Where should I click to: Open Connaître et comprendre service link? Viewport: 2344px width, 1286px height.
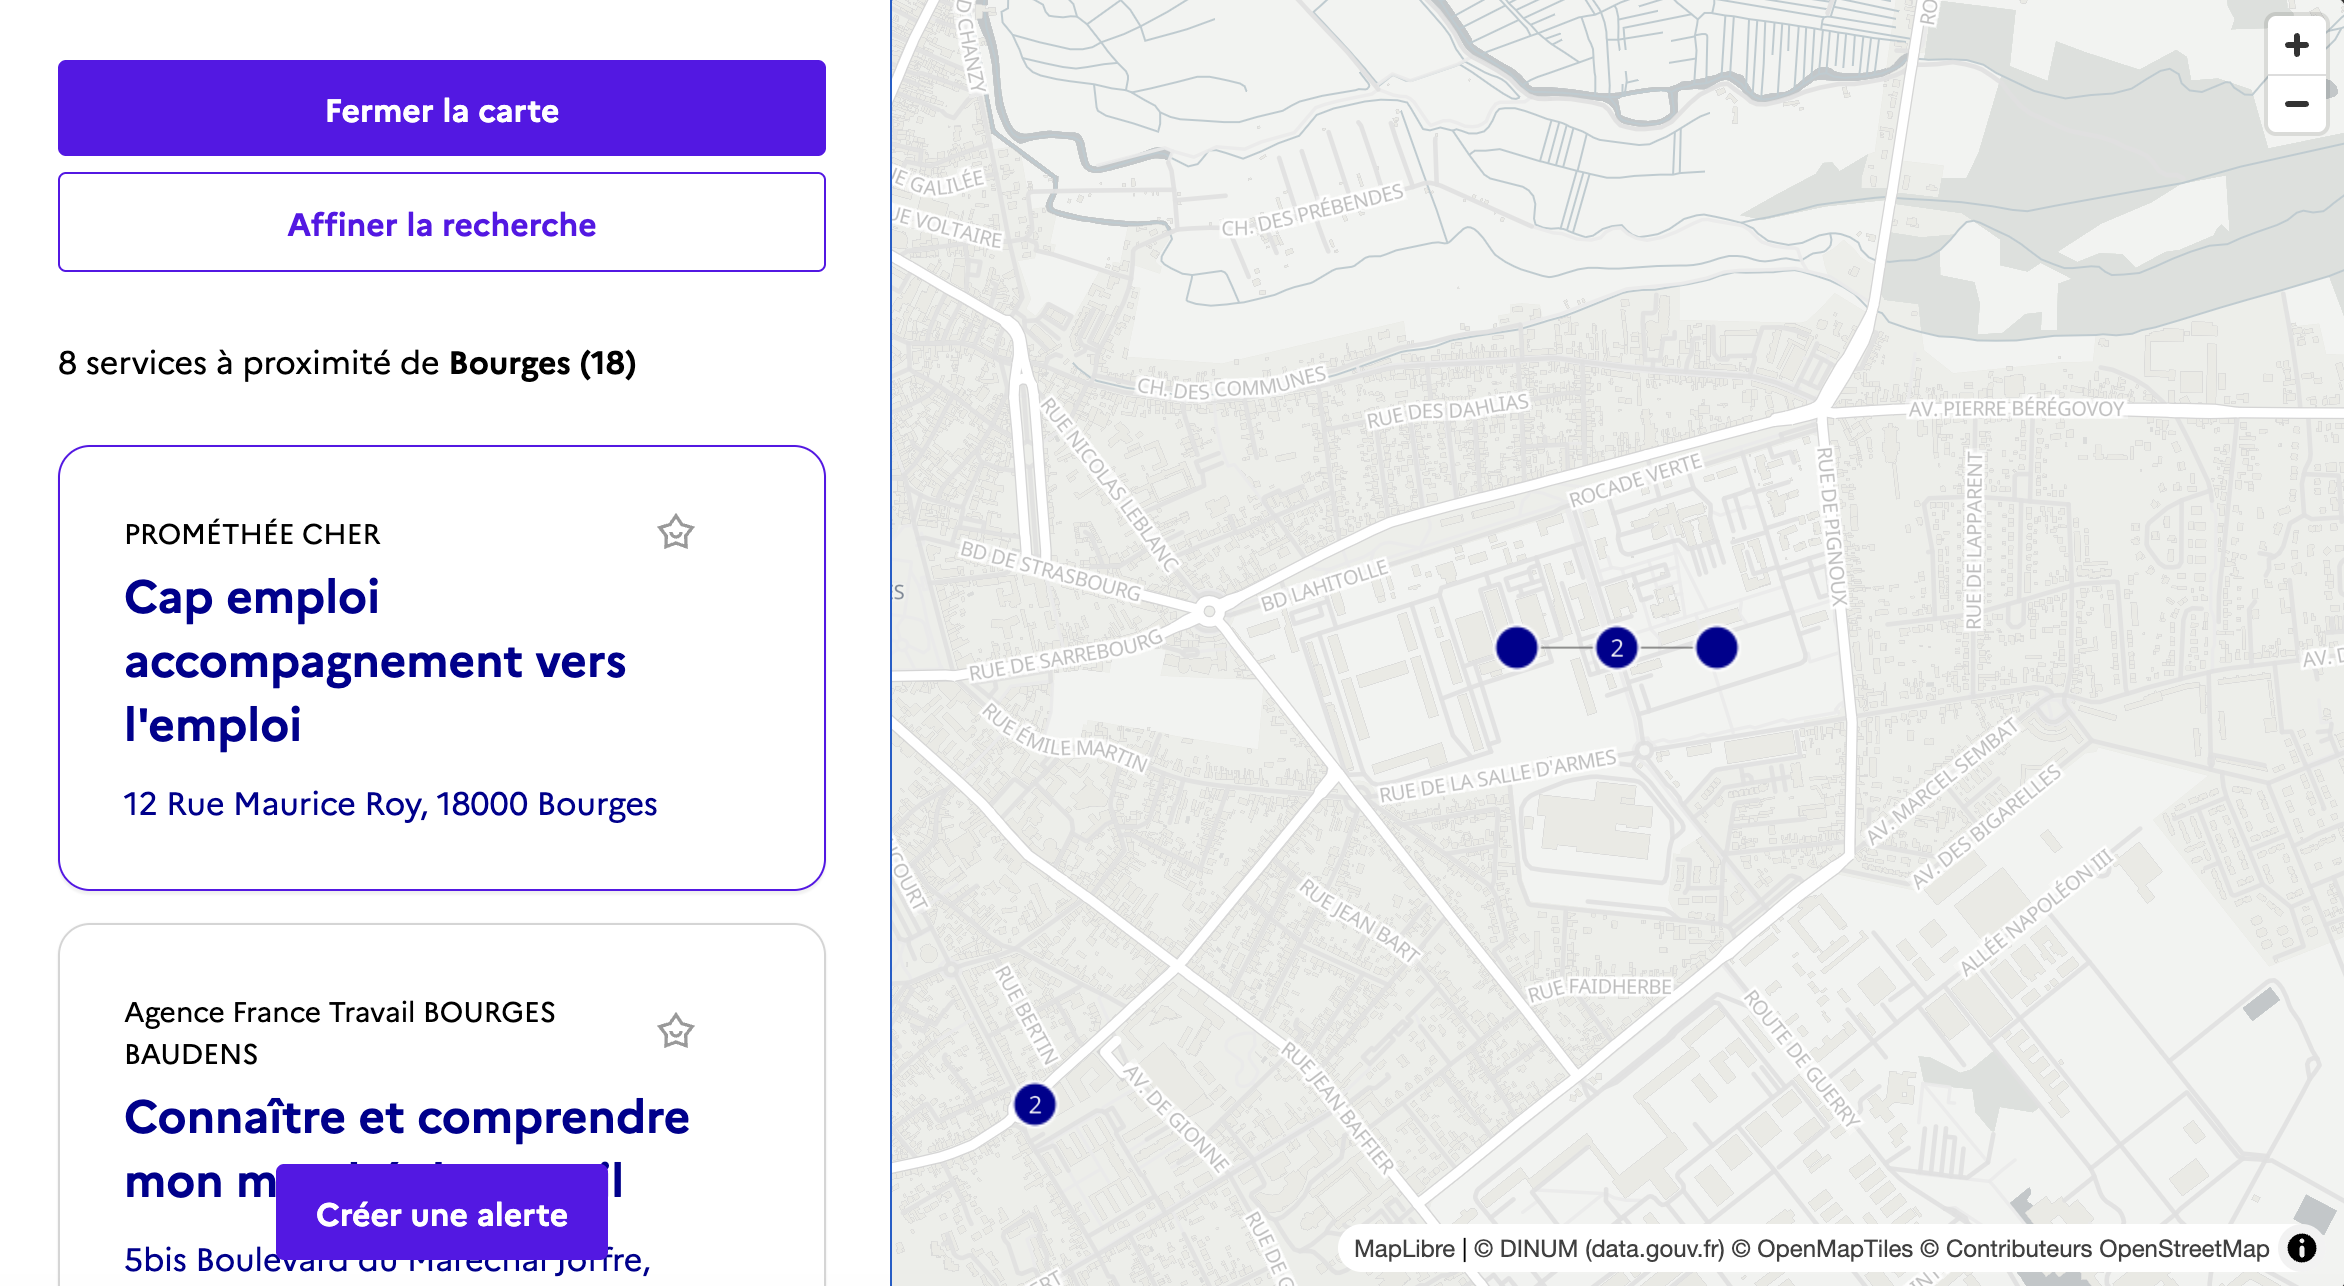click(406, 1118)
